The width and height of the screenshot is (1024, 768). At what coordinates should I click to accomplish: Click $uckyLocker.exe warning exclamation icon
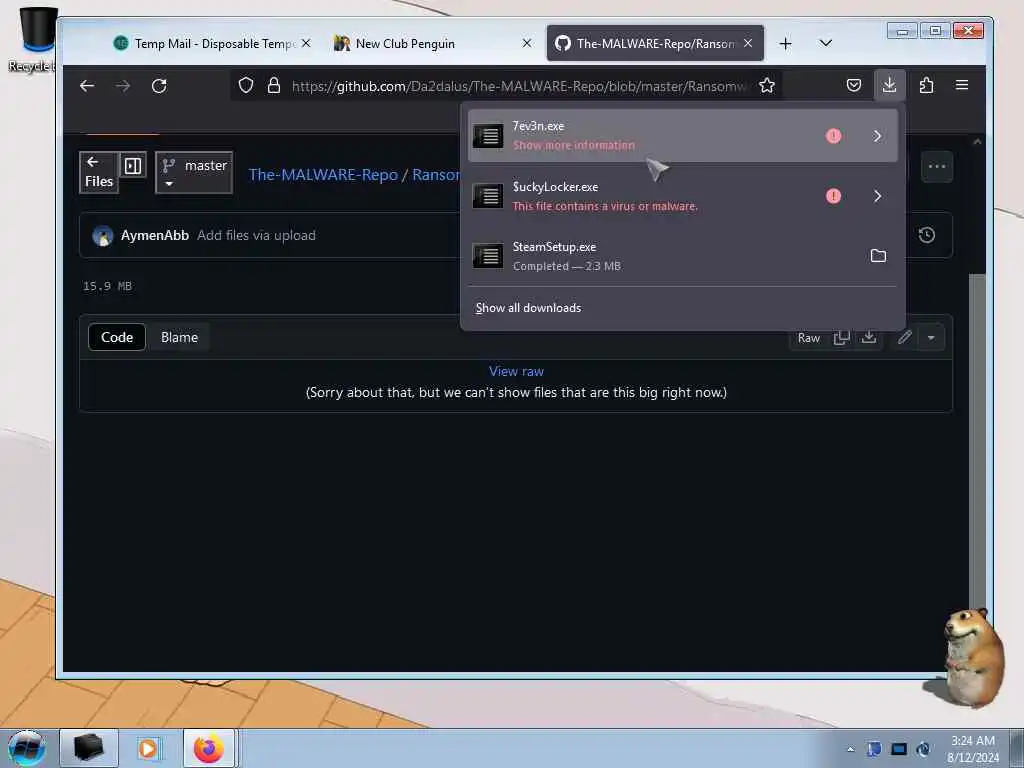pos(833,196)
